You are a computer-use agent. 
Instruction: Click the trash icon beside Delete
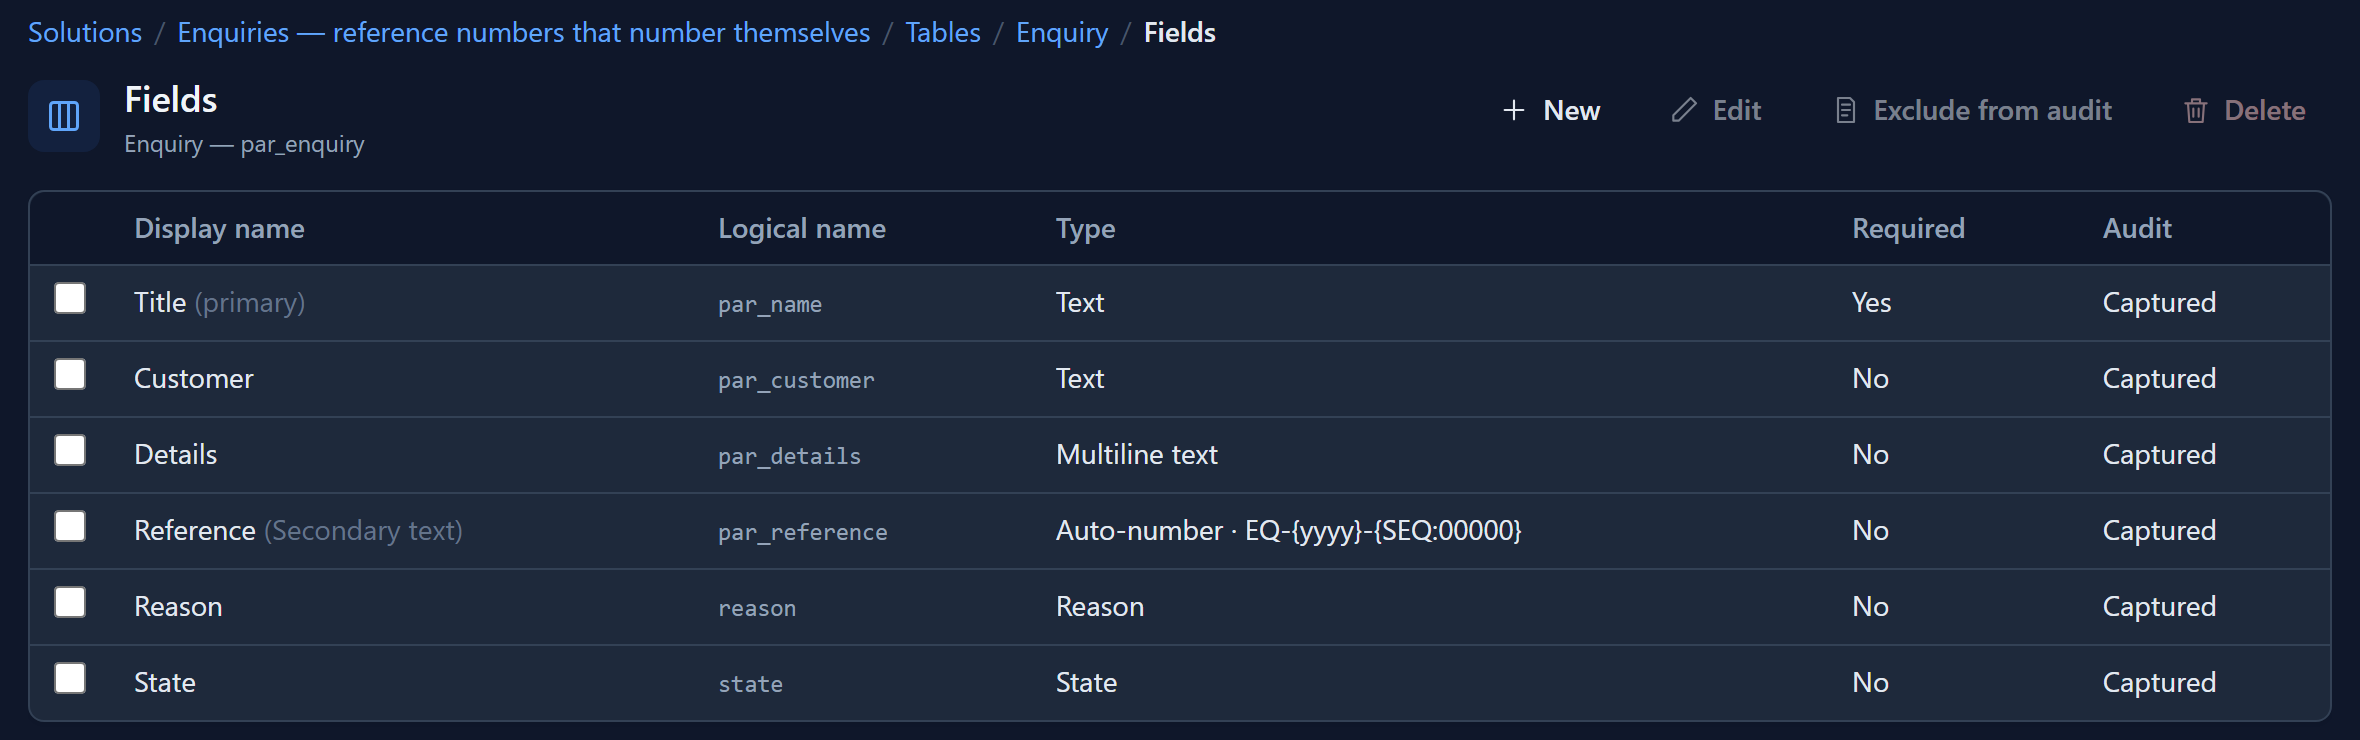(2196, 110)
